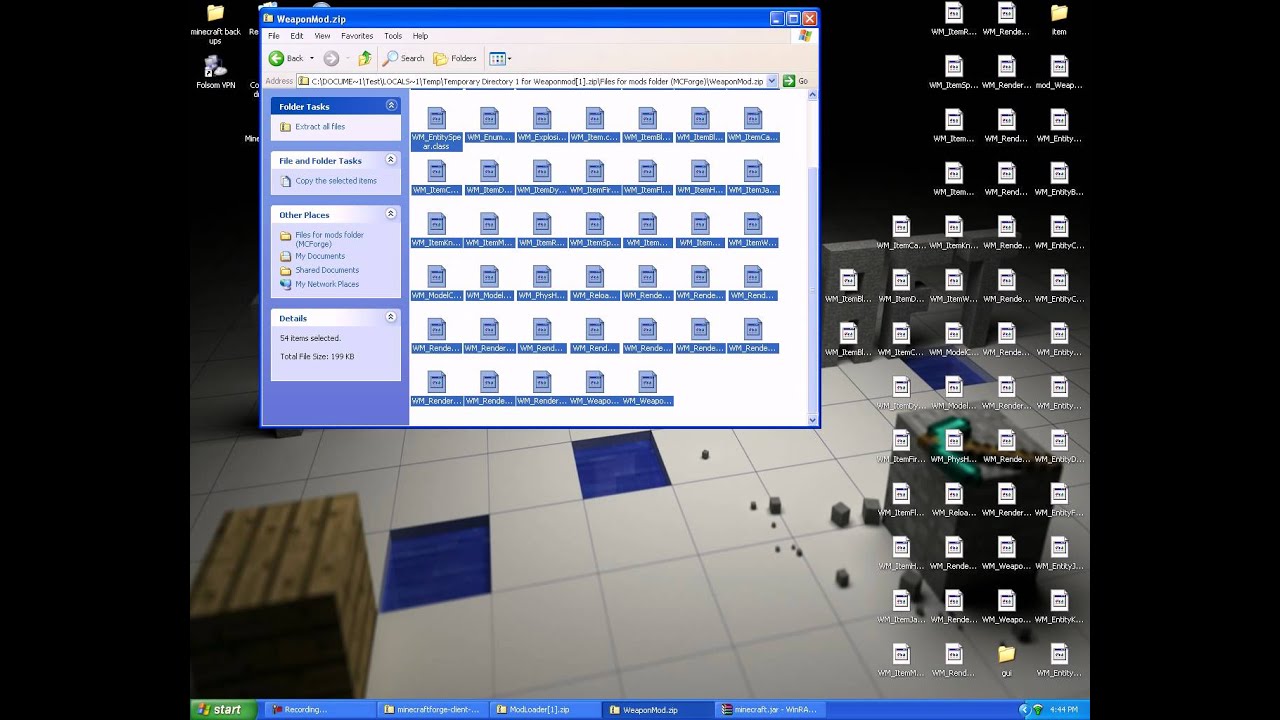The height and width of the screenshot is (720, 1280).
Task: Click 'Extract all files' link
Action: pyautogui.click(x=320, y=127)
